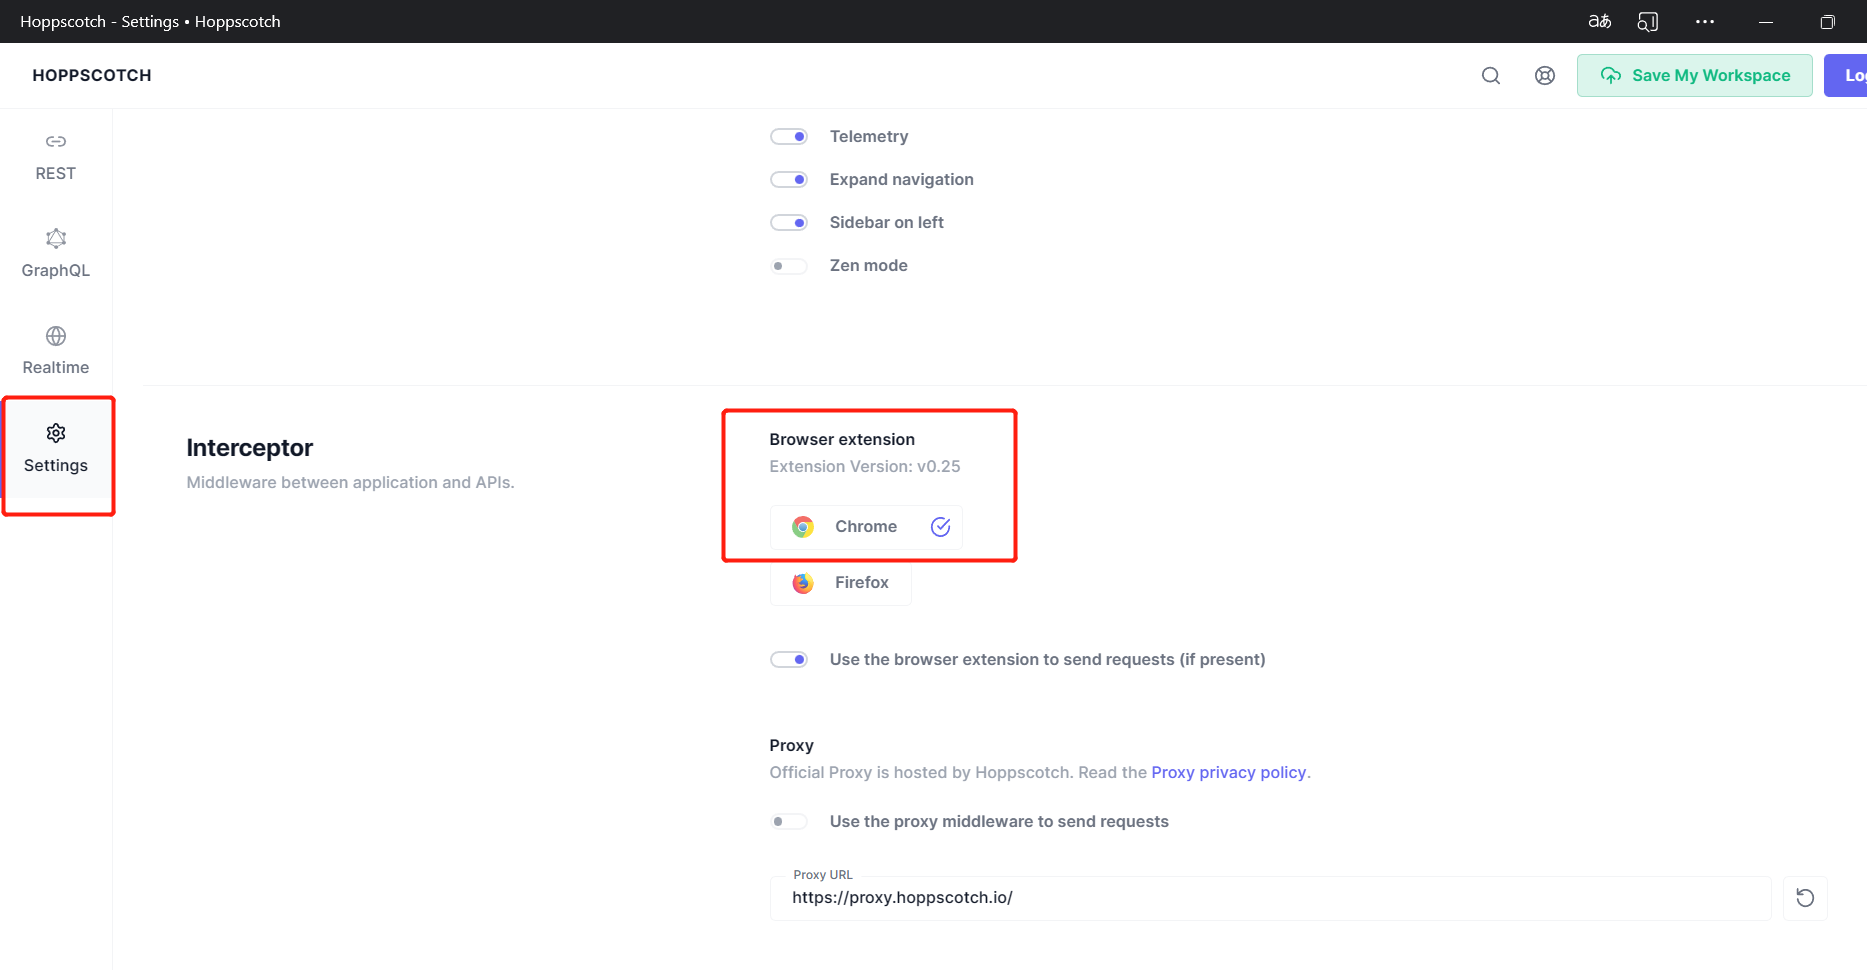Viewport: 1867px width, 970px height.
Task: Click the Chrome logo icon
Action: point(802,527)
